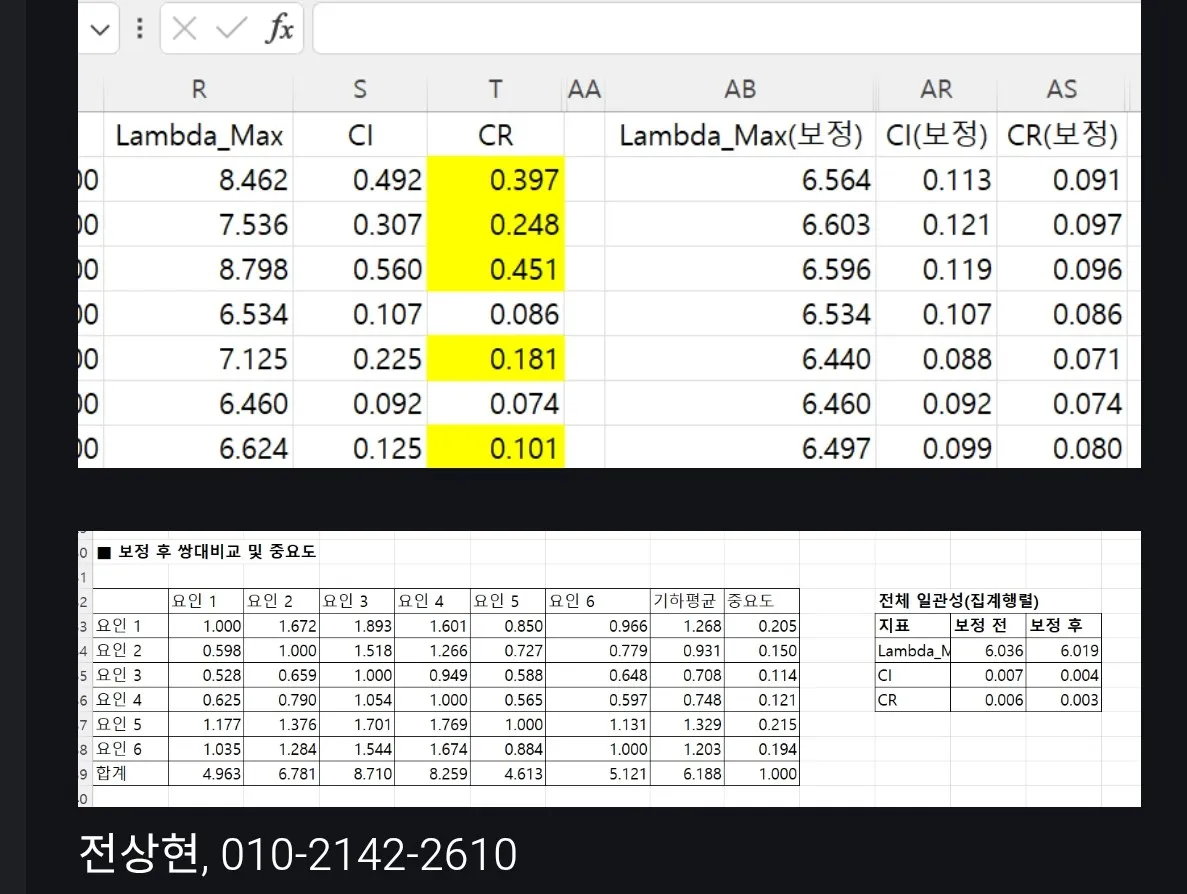Select the highlighted CR cell showing 0.397
This screenshot has height=894, width=1187.
click(x=495, y=180)
